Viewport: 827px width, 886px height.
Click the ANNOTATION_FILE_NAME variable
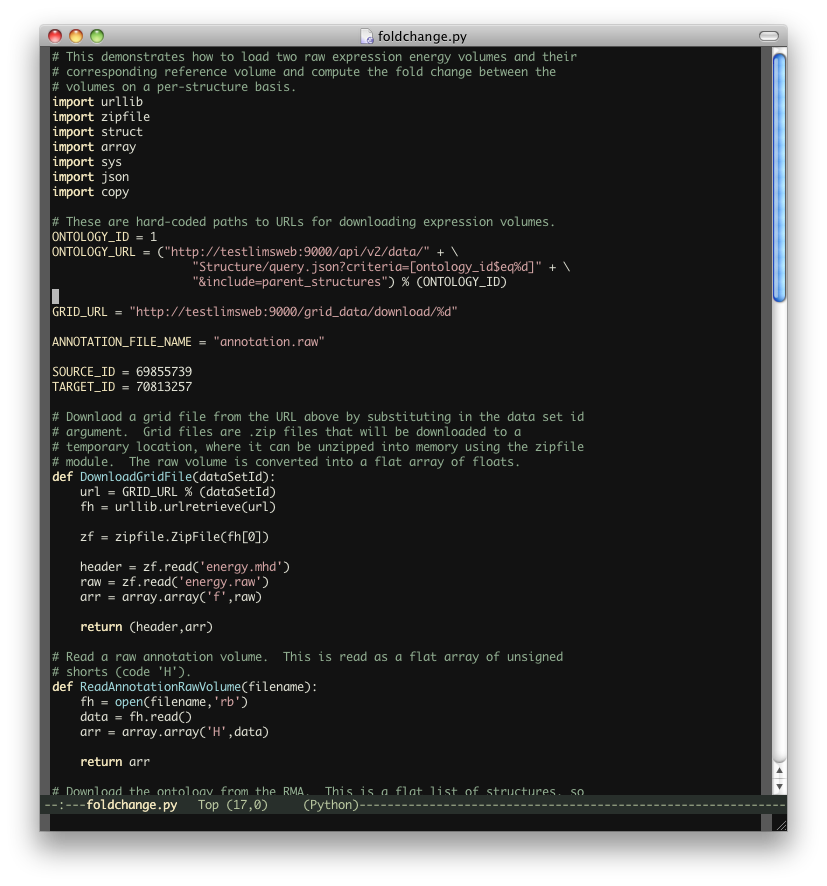tap(121, 342)
